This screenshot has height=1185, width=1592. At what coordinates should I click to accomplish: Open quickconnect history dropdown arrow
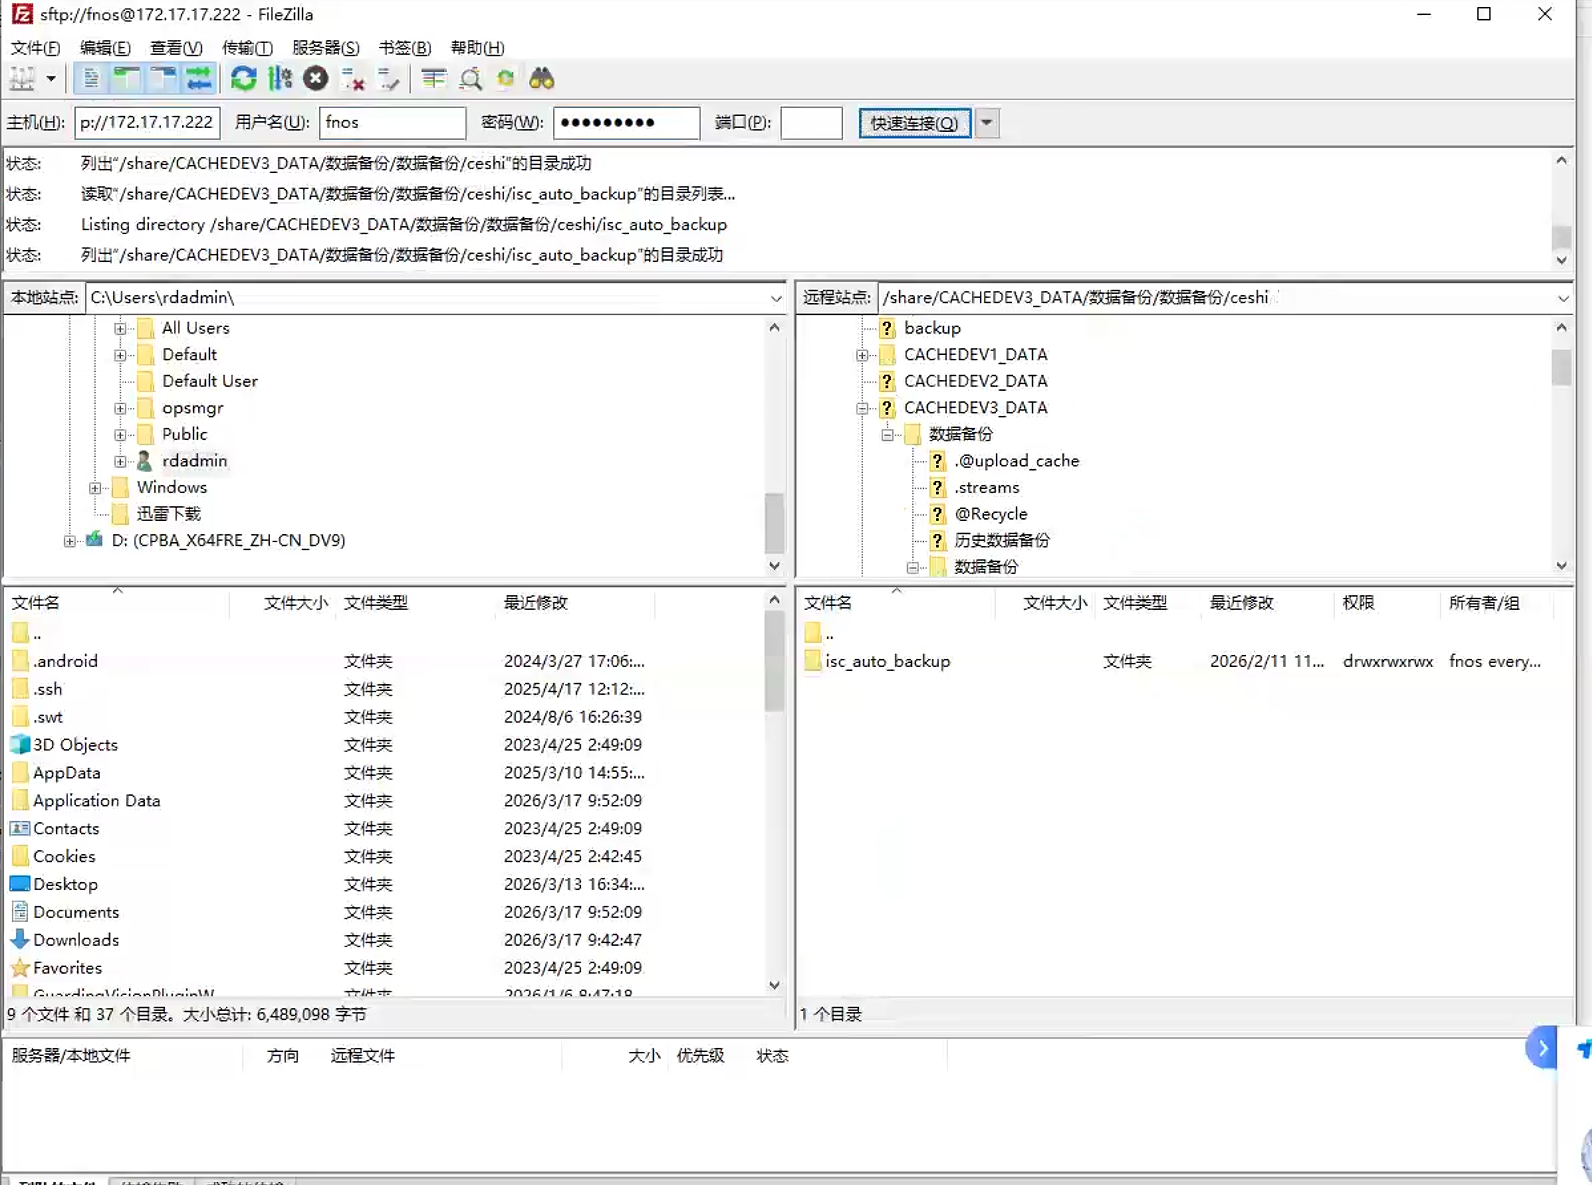click(x=987, y=123)
